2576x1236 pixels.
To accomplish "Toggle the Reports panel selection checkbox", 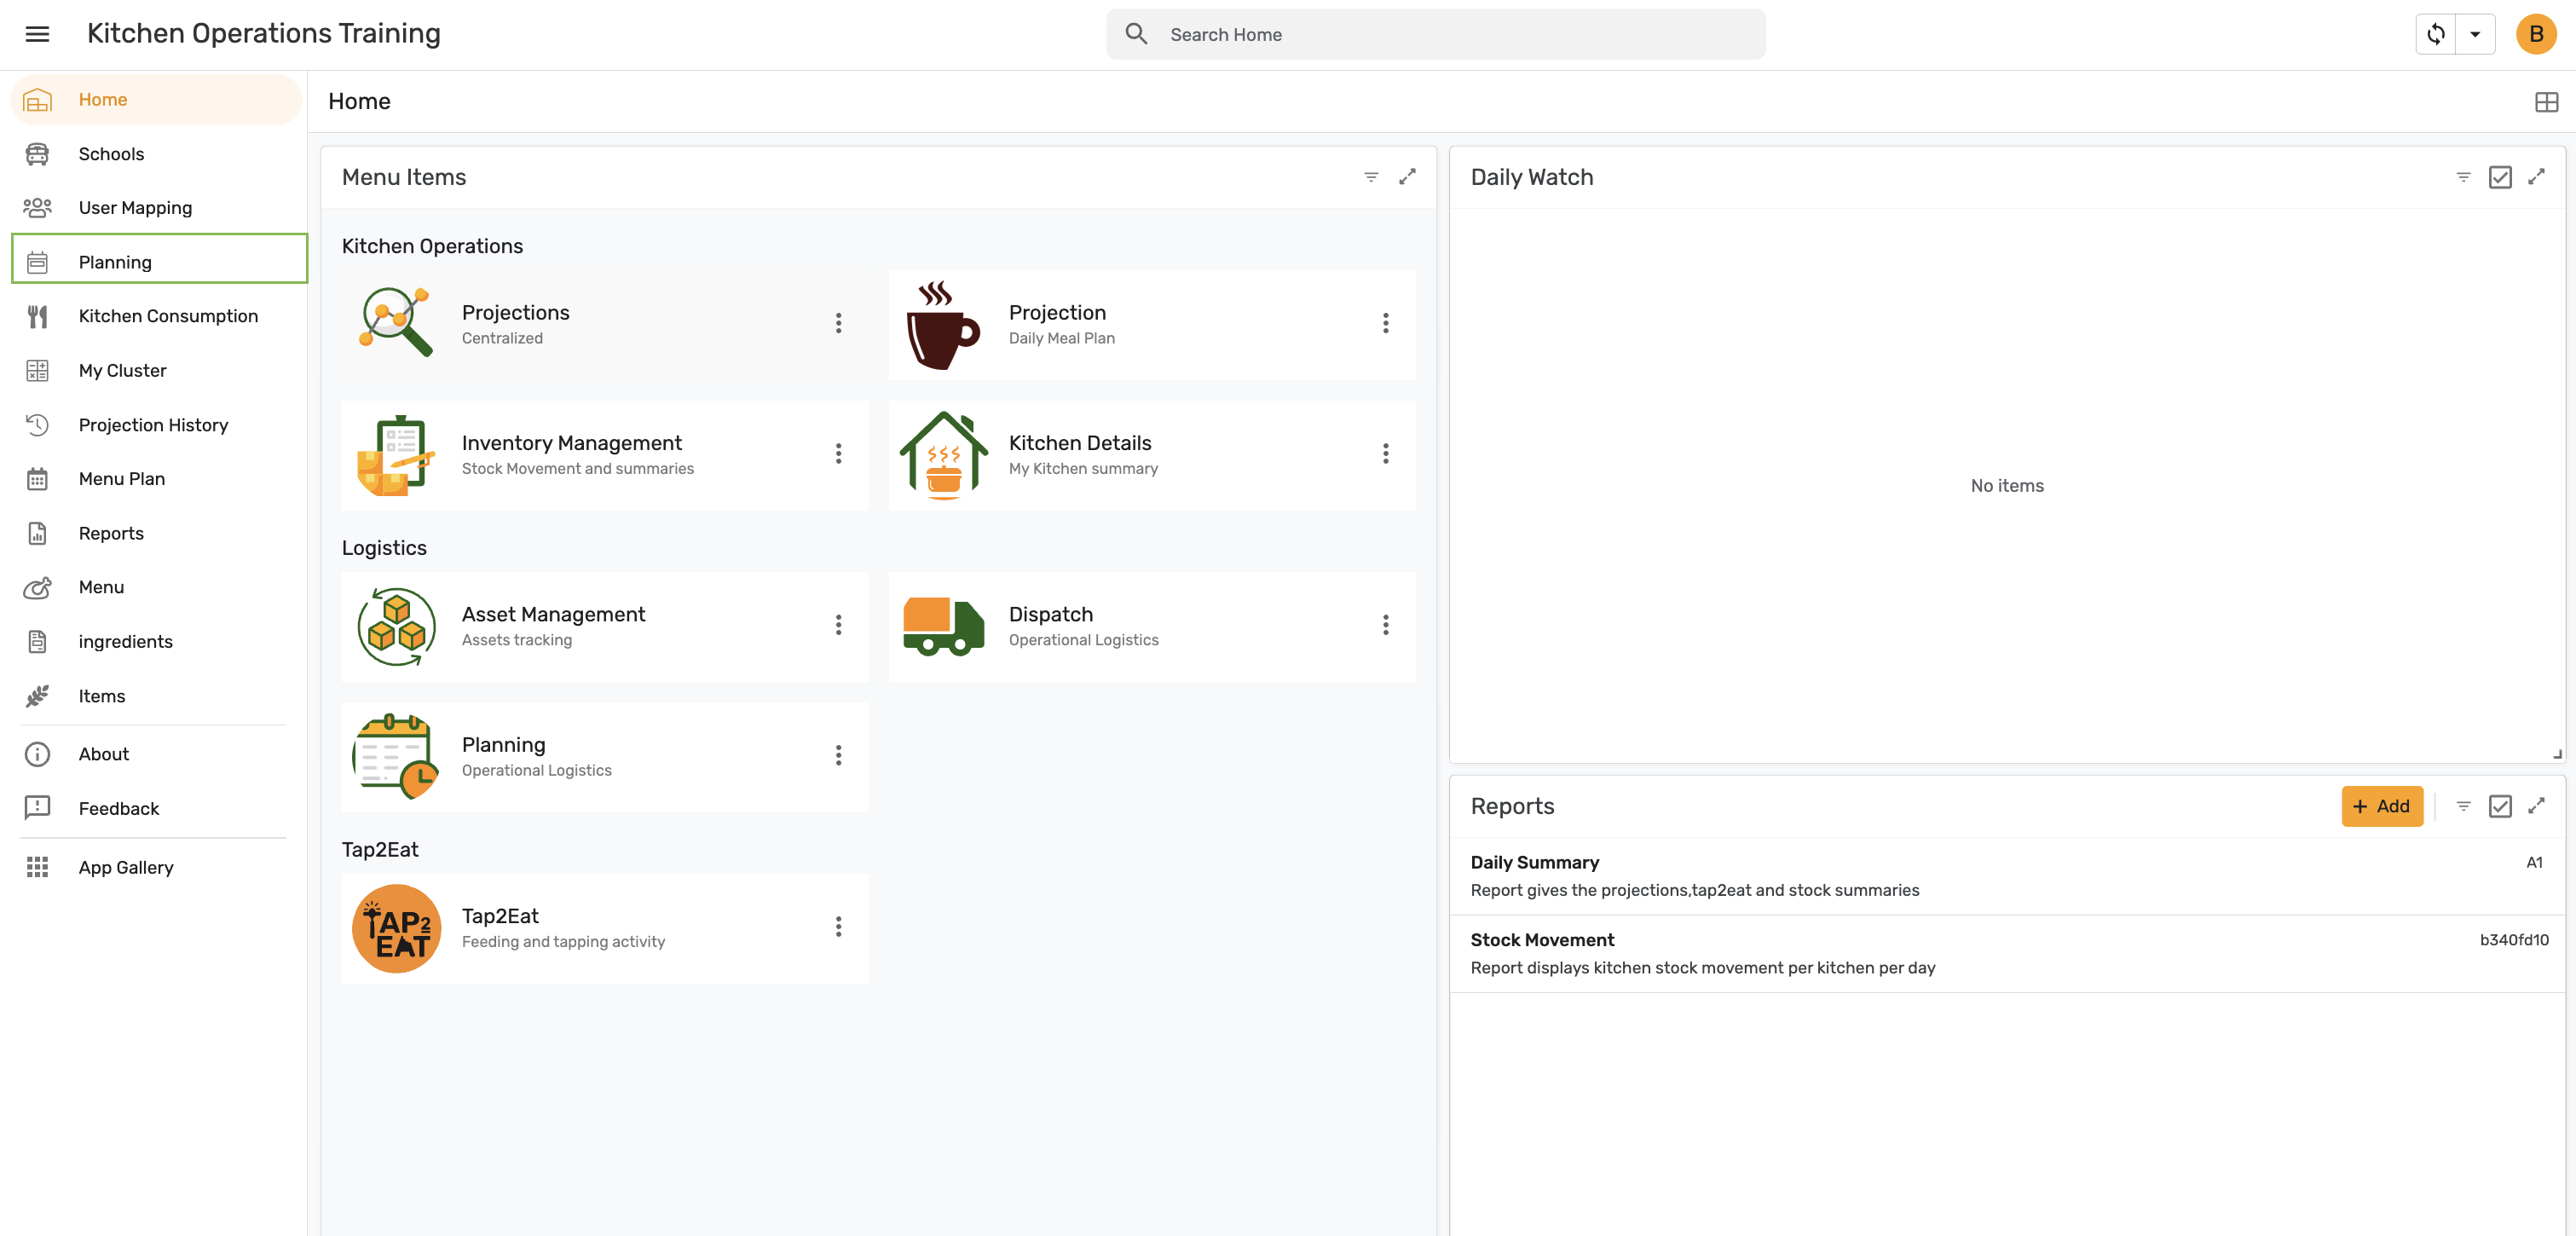I will [2499, 806].
